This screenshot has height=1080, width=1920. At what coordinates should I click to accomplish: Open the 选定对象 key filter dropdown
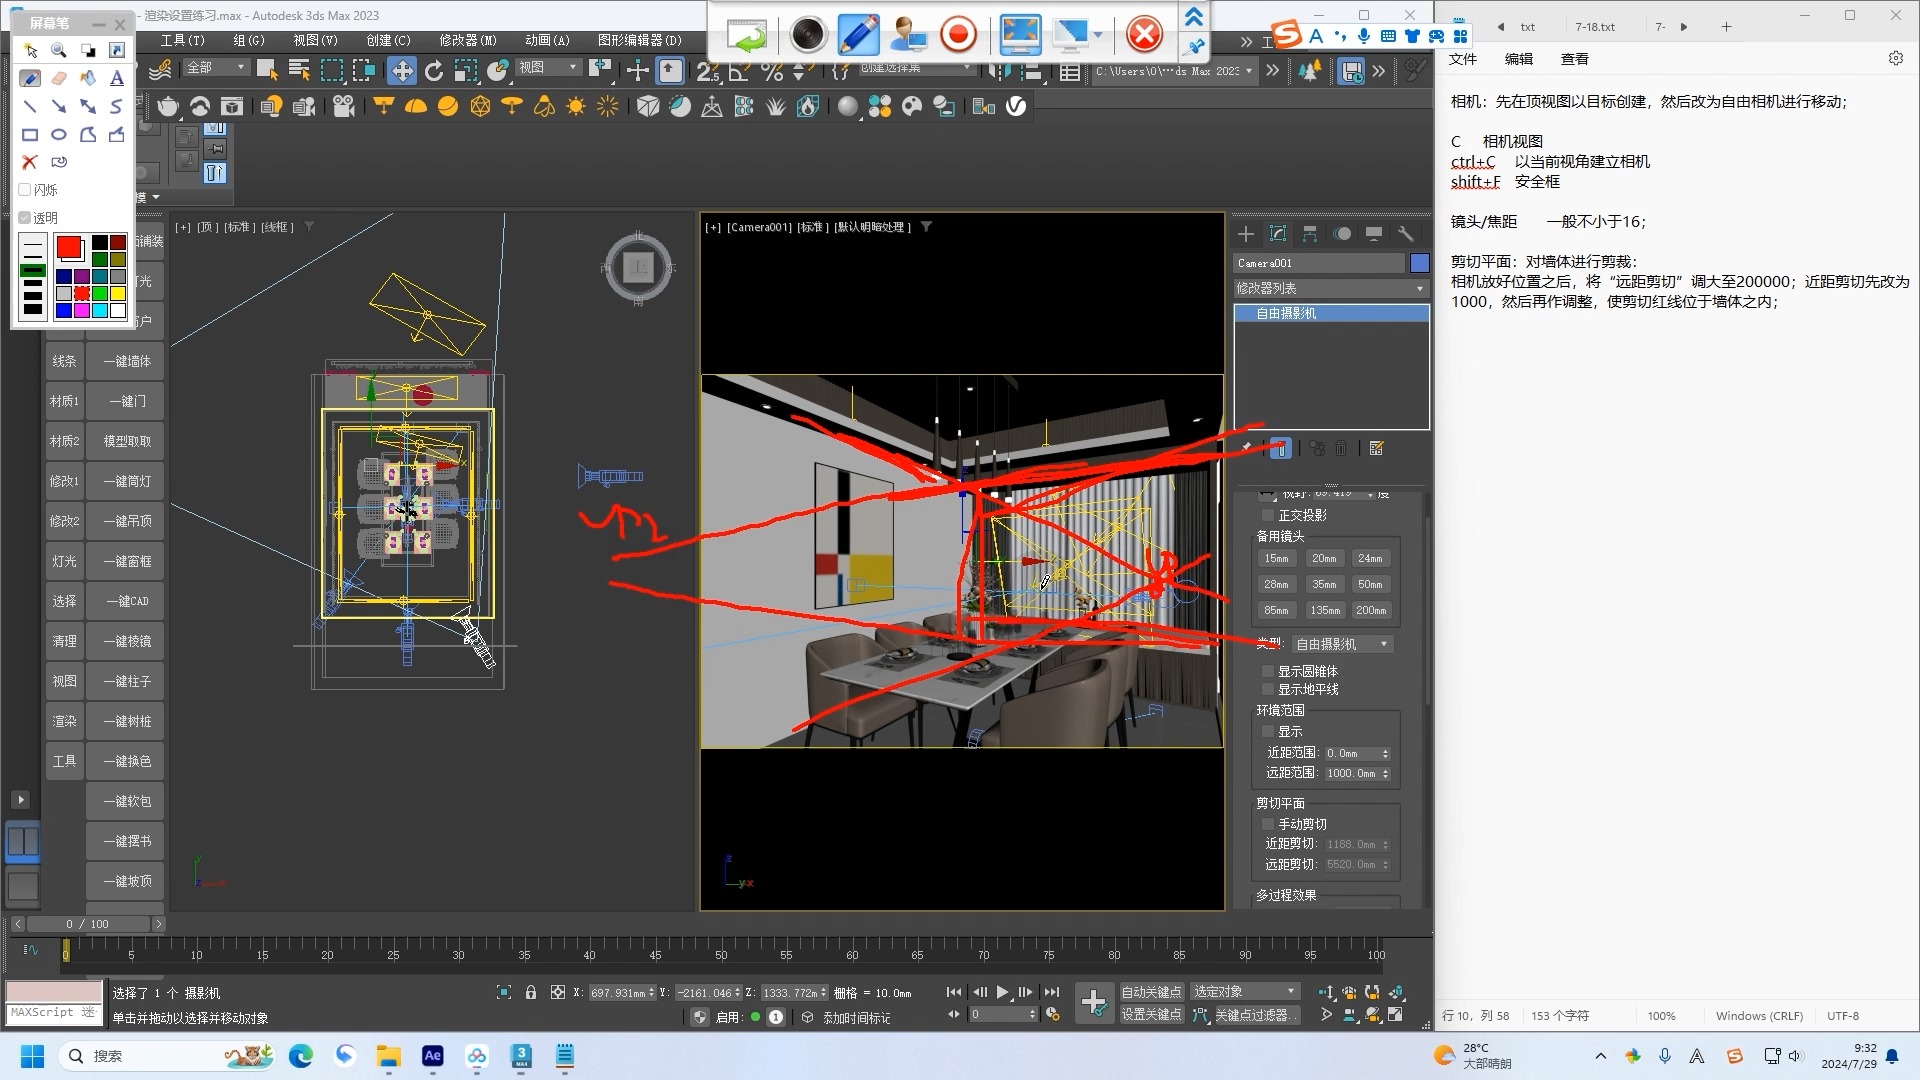click(1244, 991)
